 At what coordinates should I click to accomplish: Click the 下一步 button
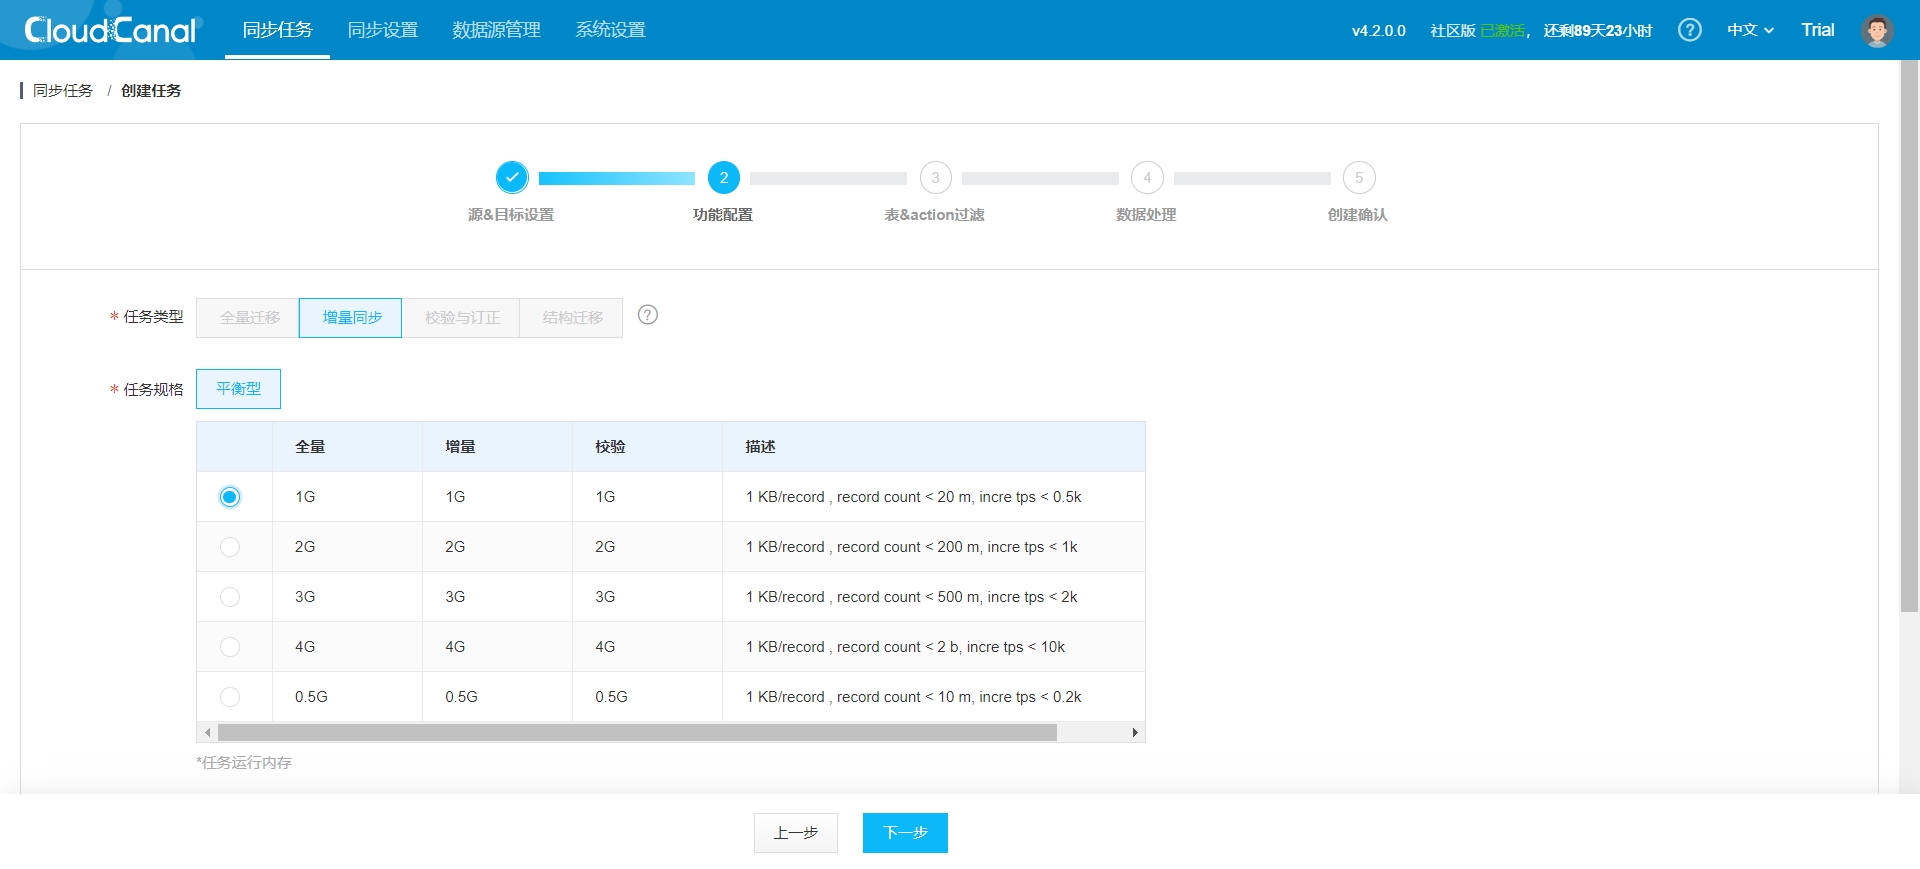point(905,833)
